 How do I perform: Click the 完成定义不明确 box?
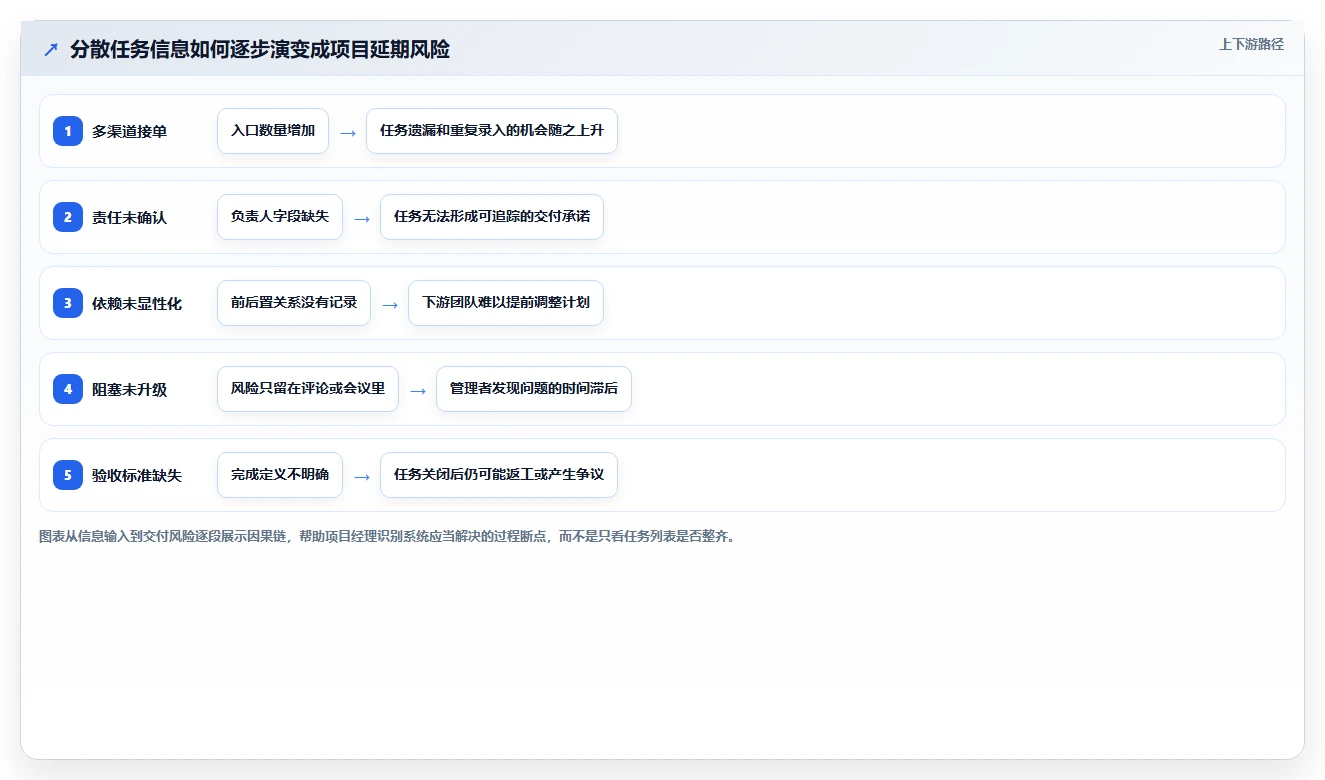pos(280,475)
